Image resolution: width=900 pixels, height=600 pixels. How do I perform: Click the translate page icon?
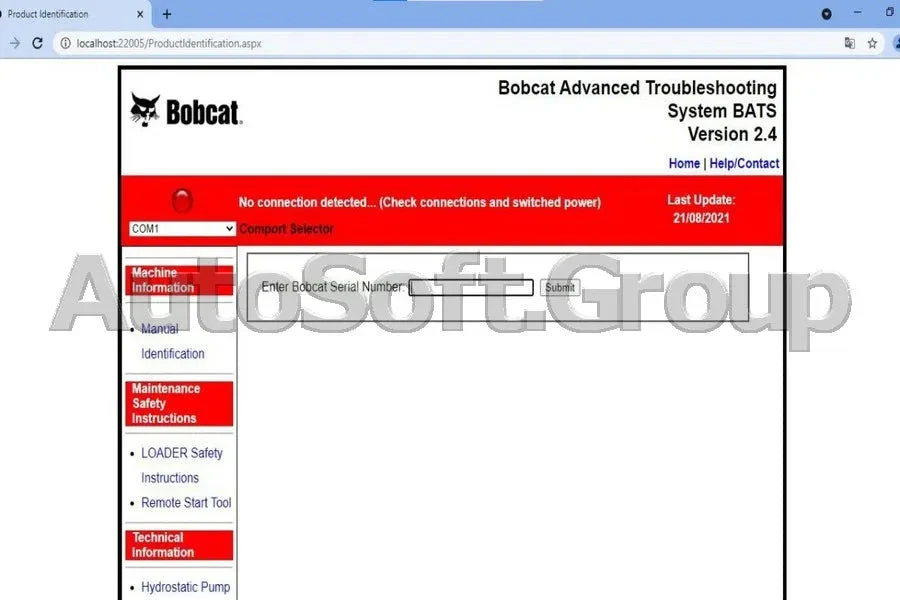(x=849, y=43)
